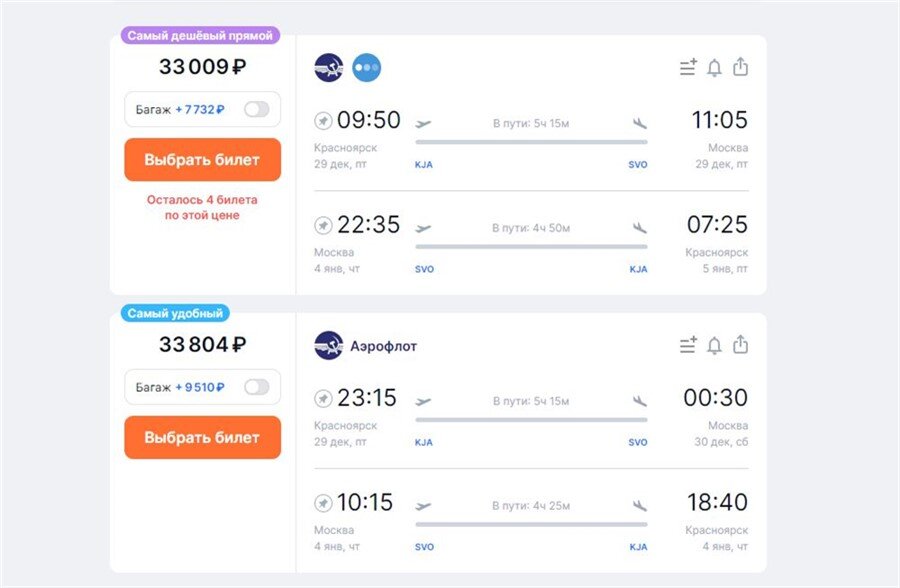Click the 09:50 flight route progress line
The width and height of the screenshot is (900, 588).
[x=530, y=142]
